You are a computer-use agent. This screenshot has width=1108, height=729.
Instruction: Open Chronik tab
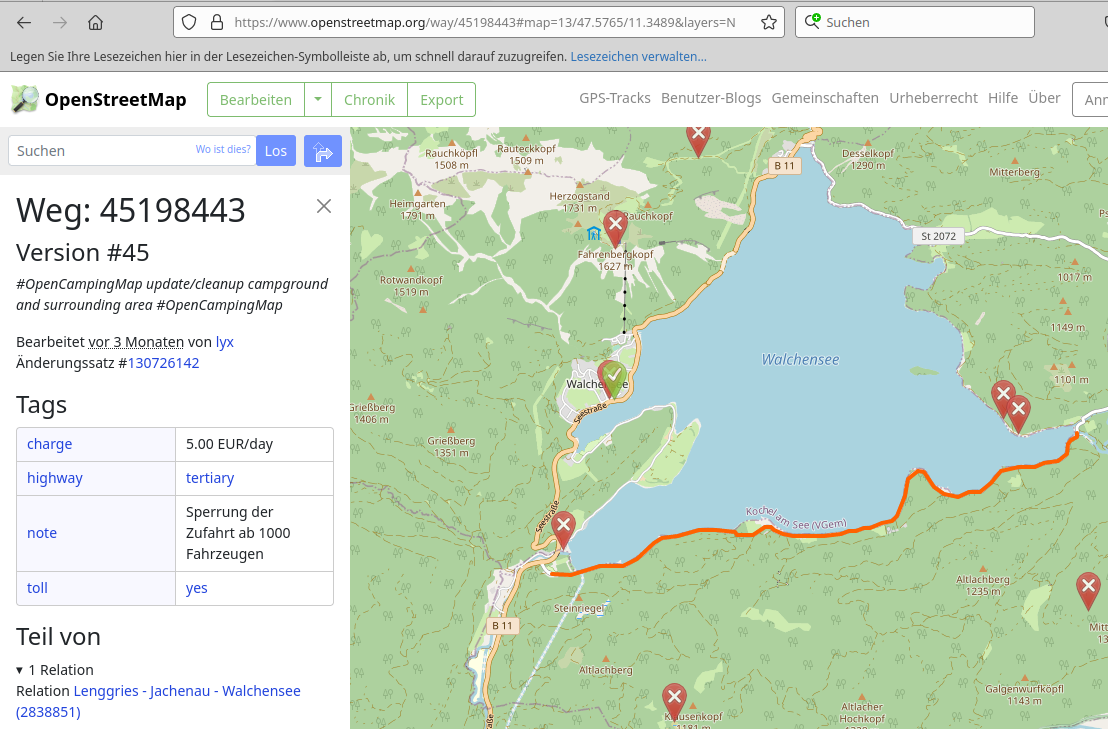(369, 99)
